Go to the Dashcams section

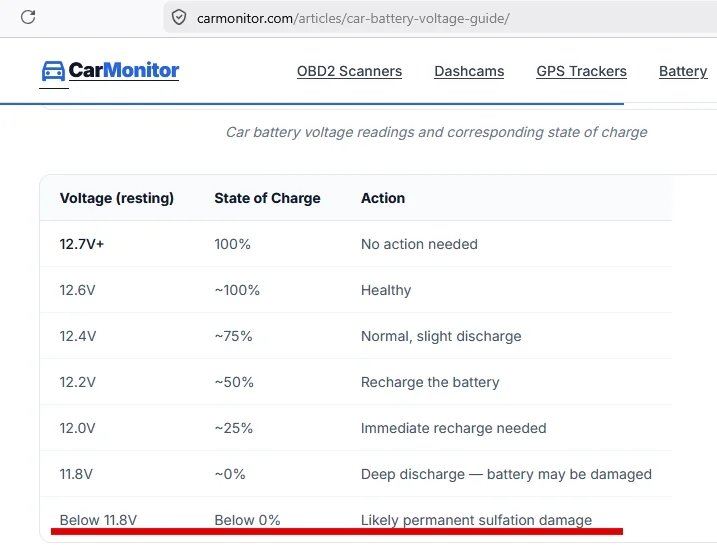point(469,71)
